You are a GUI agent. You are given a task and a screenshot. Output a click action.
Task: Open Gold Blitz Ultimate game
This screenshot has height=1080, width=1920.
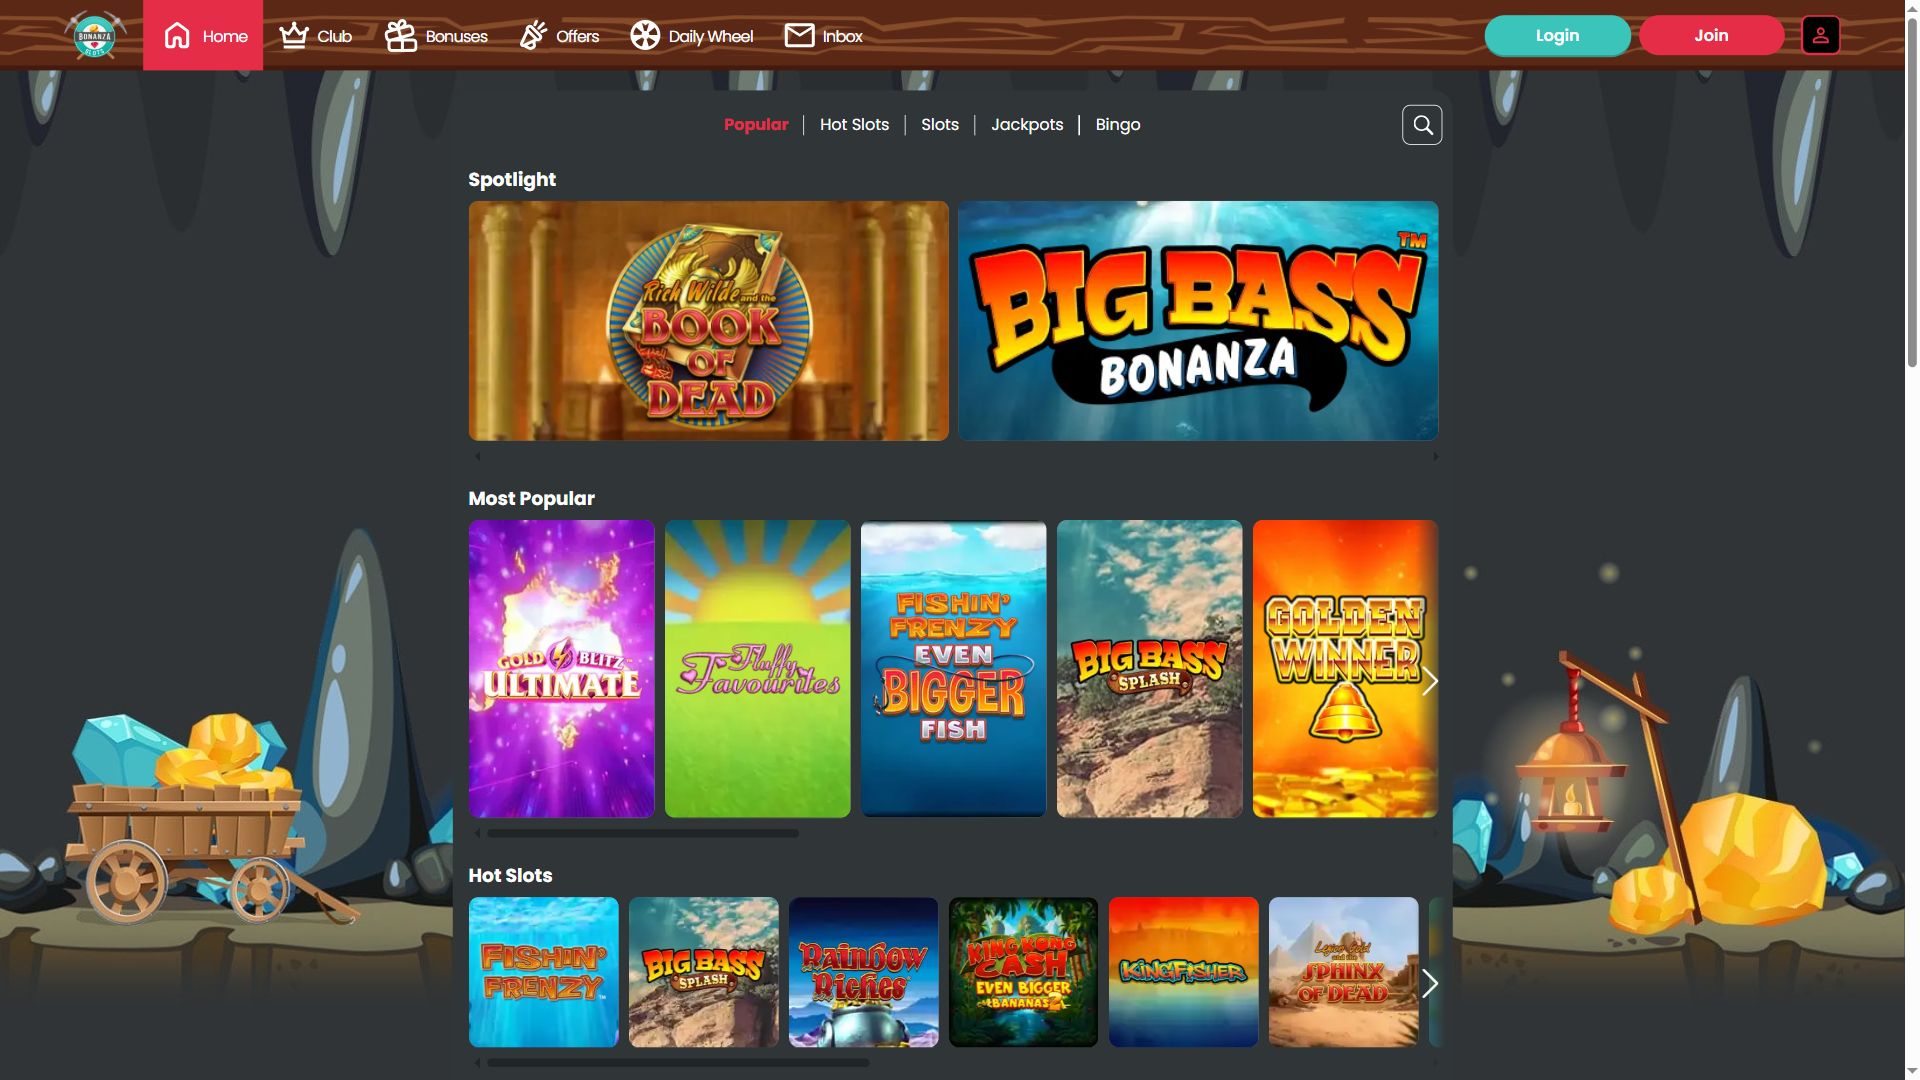561,669
